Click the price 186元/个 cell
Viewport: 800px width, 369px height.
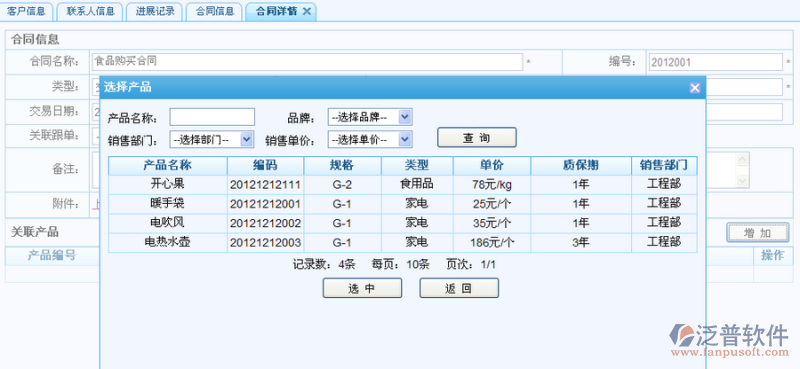click(x=492, y=243)
